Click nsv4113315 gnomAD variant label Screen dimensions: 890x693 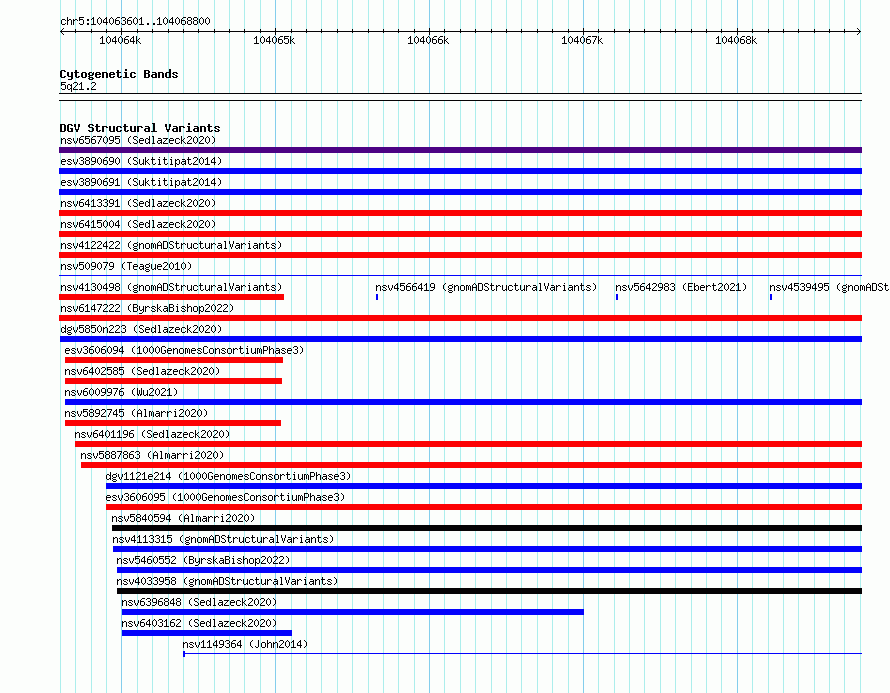pos(223,539)
